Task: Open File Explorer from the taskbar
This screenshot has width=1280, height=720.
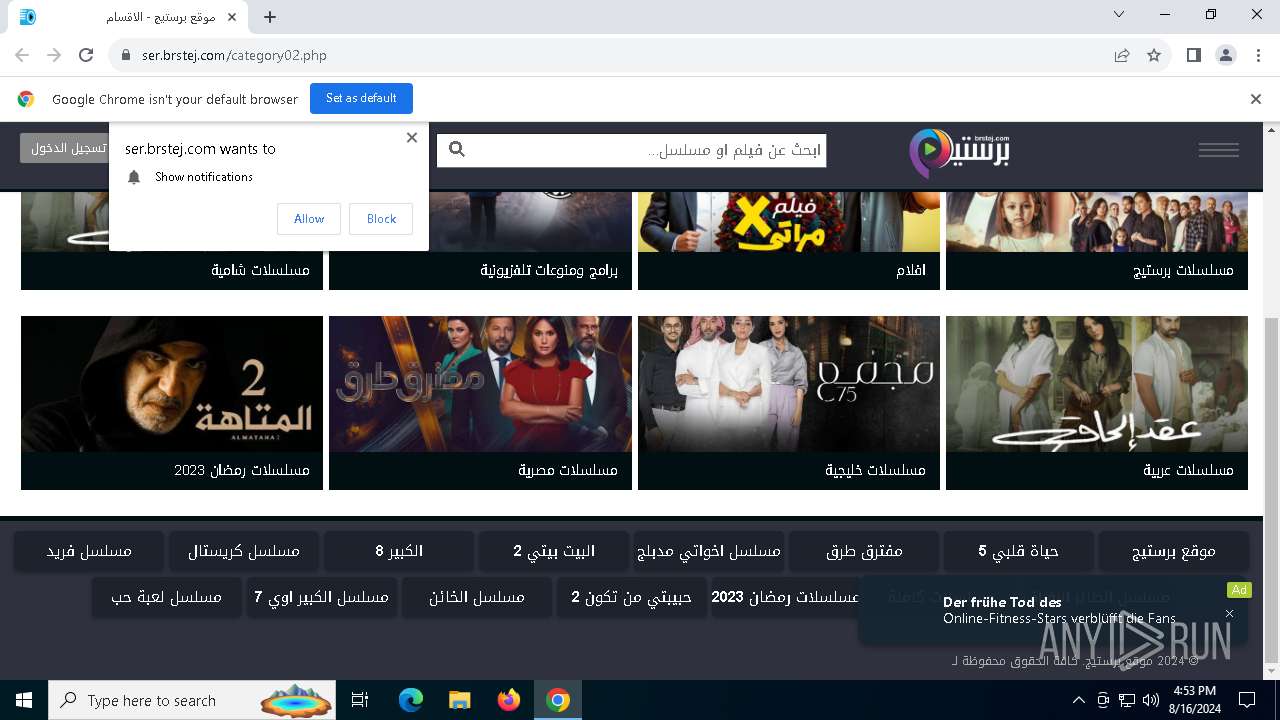Action: tap(460, 700)
